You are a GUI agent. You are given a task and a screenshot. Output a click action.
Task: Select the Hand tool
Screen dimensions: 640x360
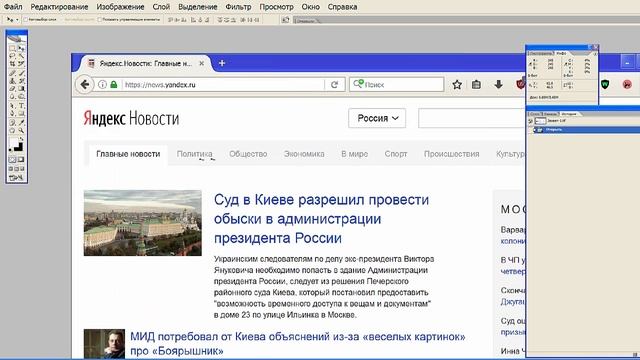click(x=12, y=130)
